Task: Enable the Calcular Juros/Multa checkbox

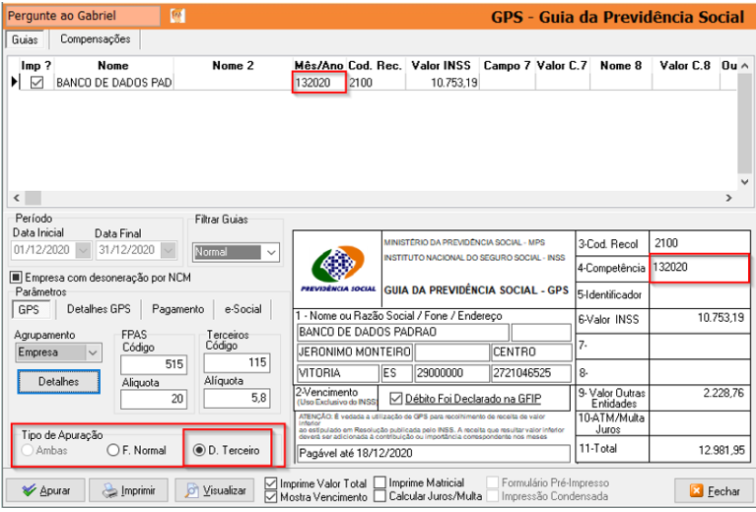Action: pyautogui.click(x=380, y=497)
